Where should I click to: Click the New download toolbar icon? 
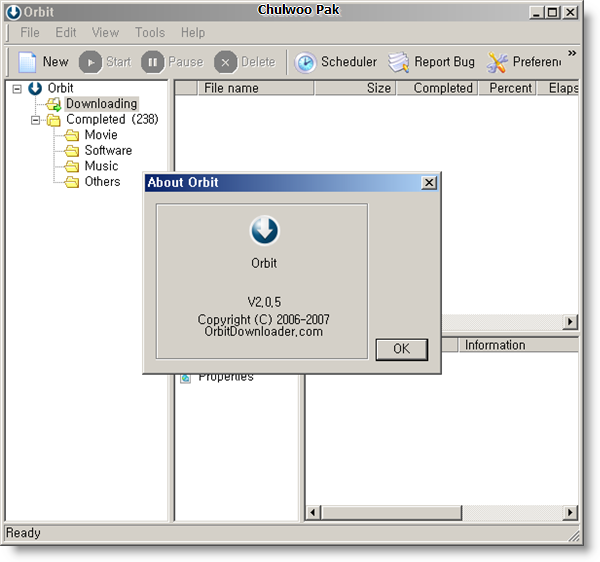[28, 62]
